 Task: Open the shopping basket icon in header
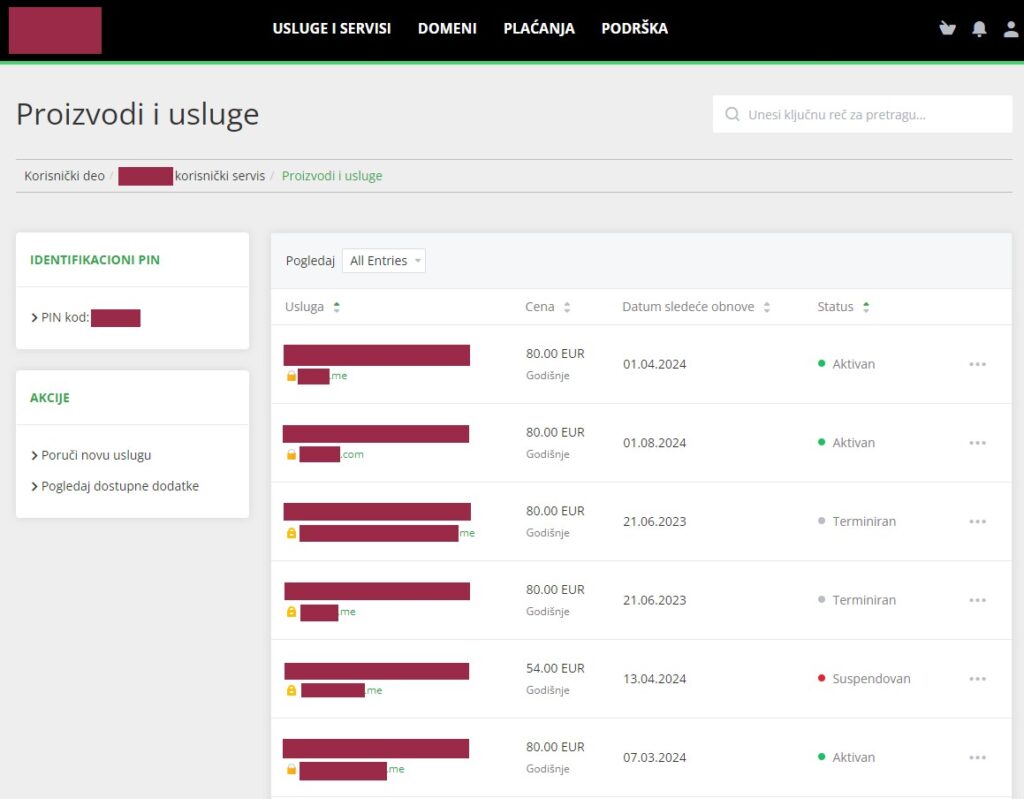tap(947, 29)
